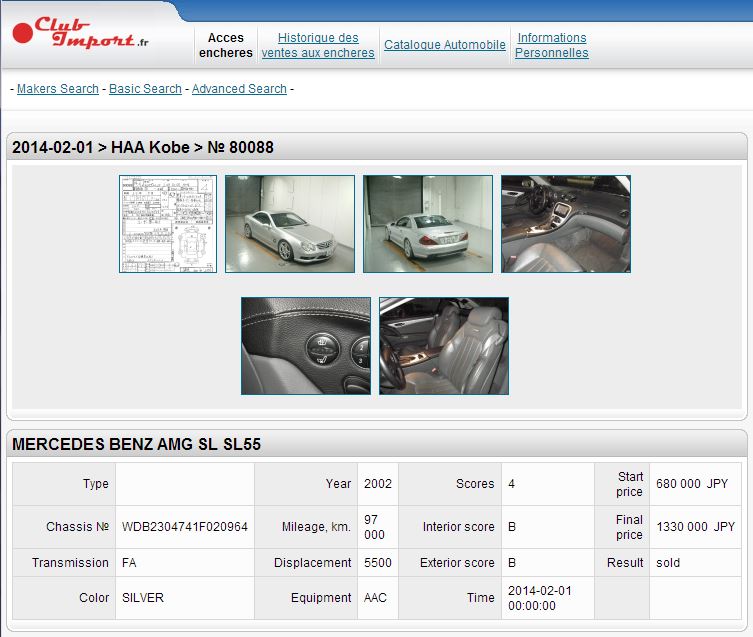The width and height of the screenshot is (753, 637).
Task: Click the start price 680 000 JPY value
Action: pyautogui.click(x=691, y=484)
